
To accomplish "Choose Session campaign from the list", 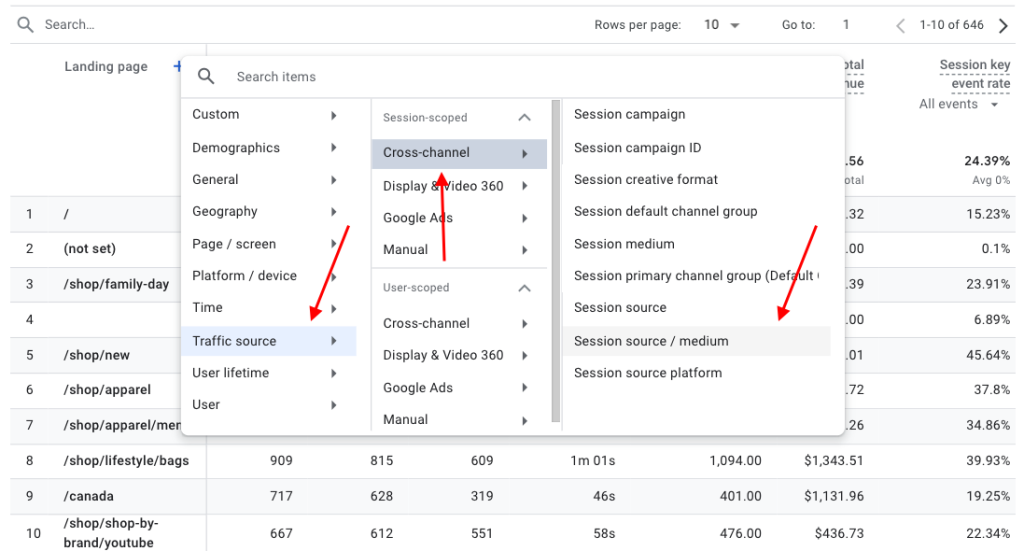I will [x=629, y=115].
